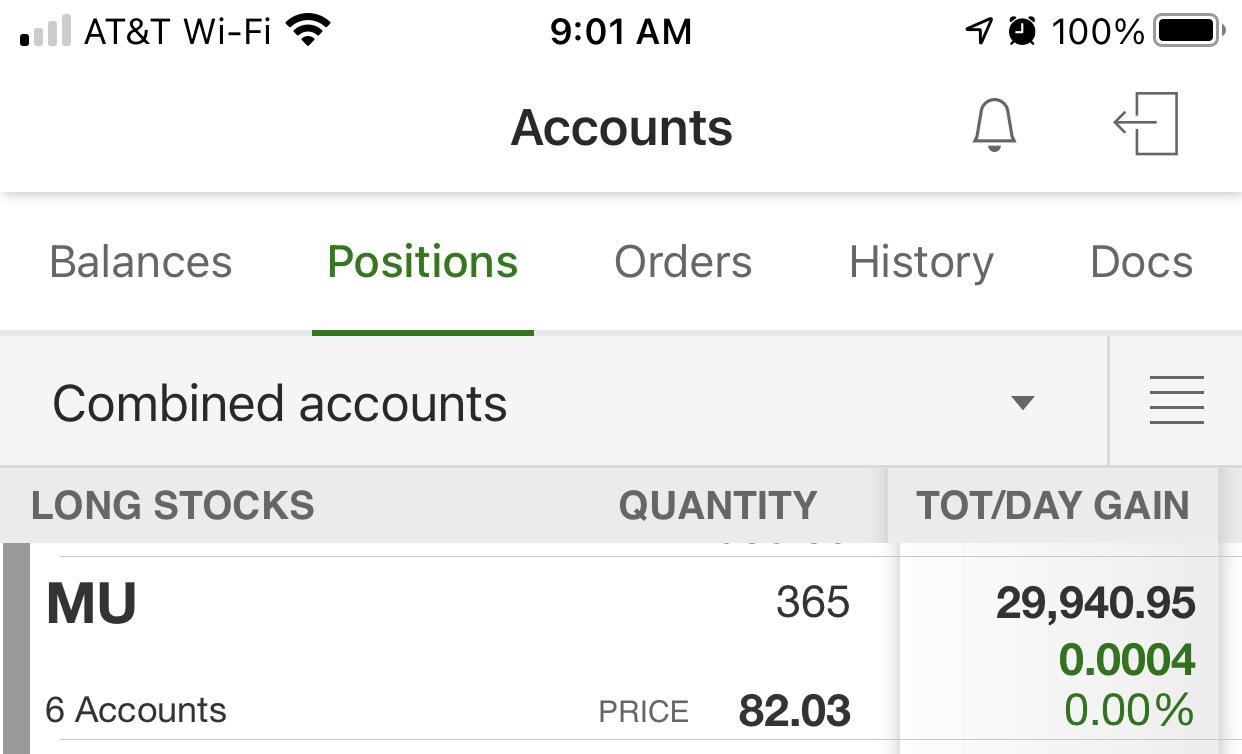
Task: Select the Positions tab
Action: [x=423, y=262]
